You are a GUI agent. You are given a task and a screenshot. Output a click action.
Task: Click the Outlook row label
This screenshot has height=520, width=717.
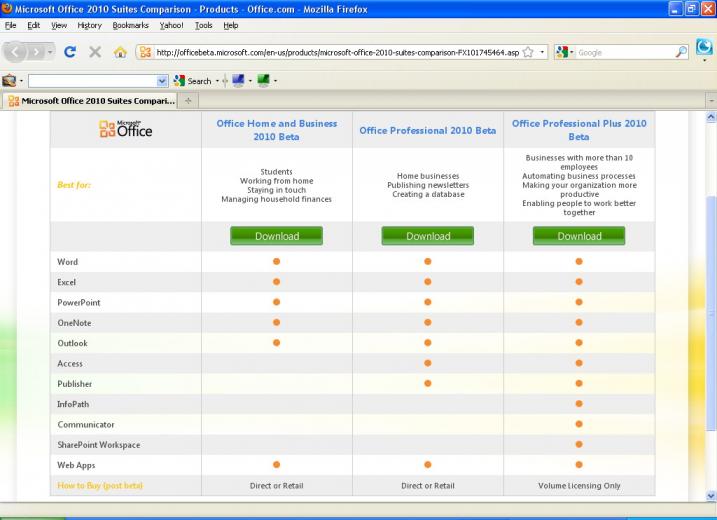pyautogui.click(x=72, y=343)
